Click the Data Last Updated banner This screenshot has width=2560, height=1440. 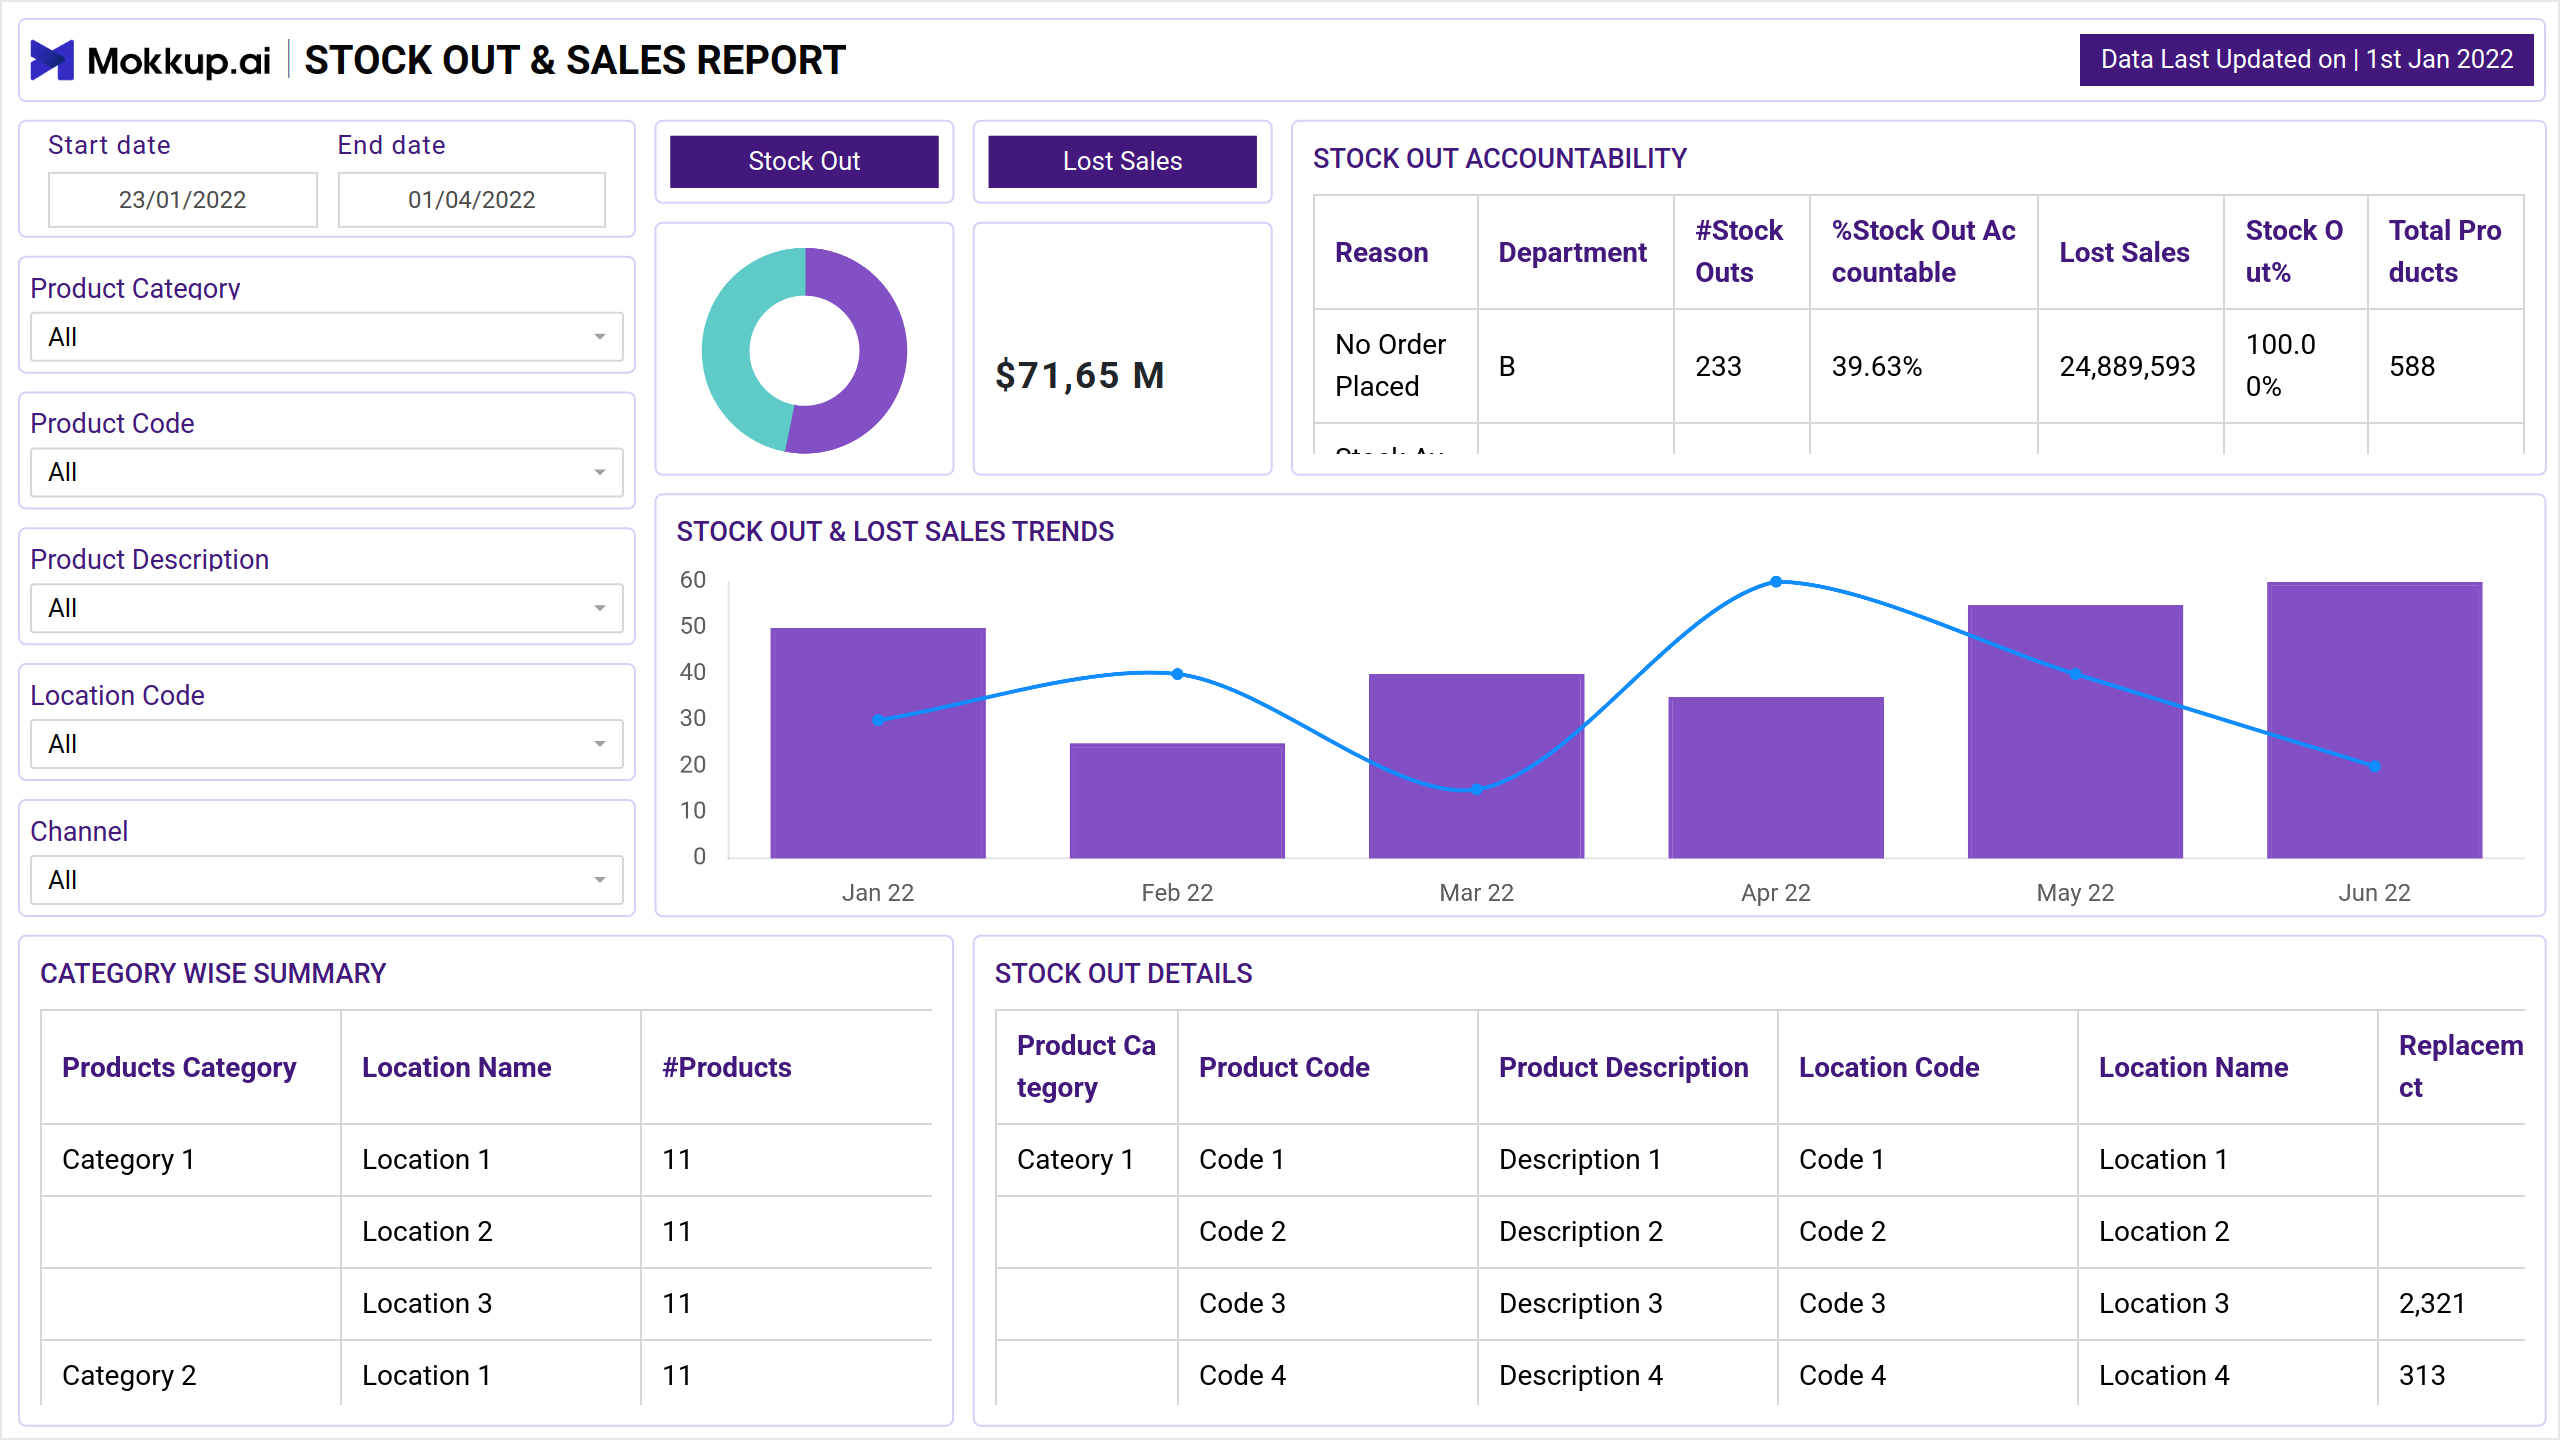click(x=2306, y=60)
